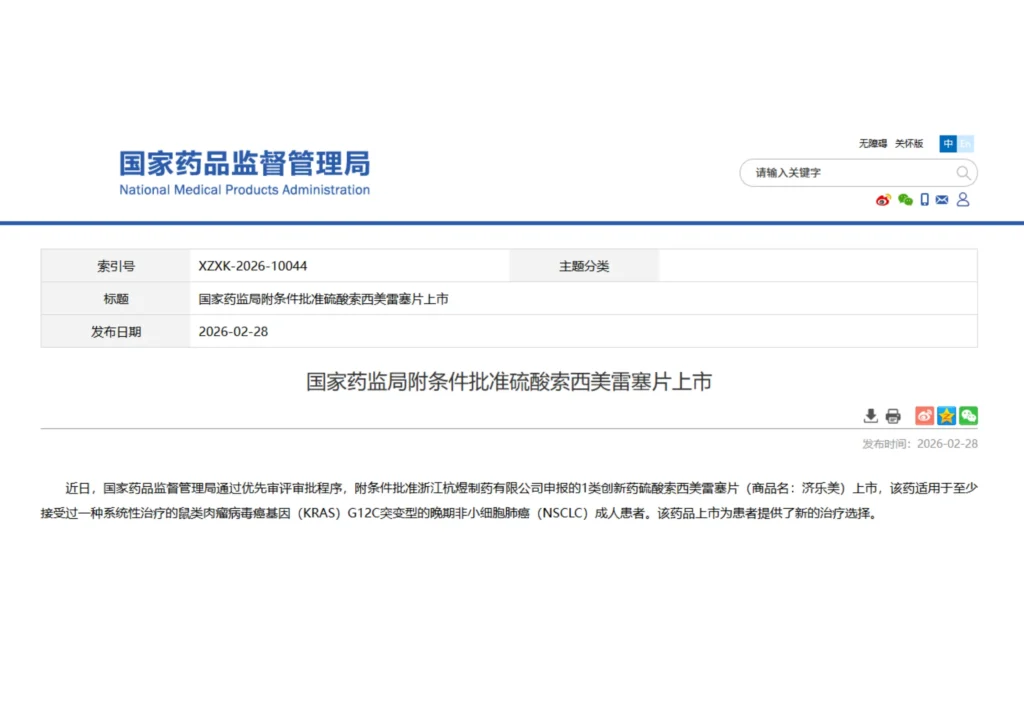This screenshot has height=724, width=1024.
Task: Print the announcement page
Action: coord(893,416)
